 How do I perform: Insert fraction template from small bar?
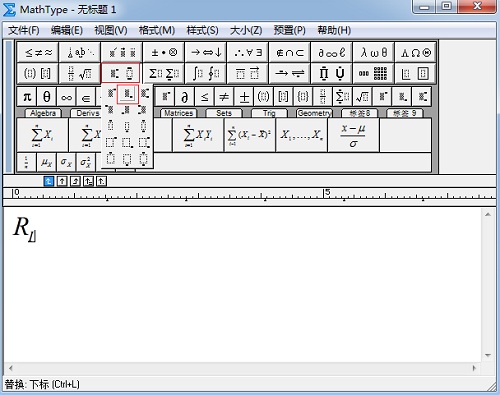(323, 97)
